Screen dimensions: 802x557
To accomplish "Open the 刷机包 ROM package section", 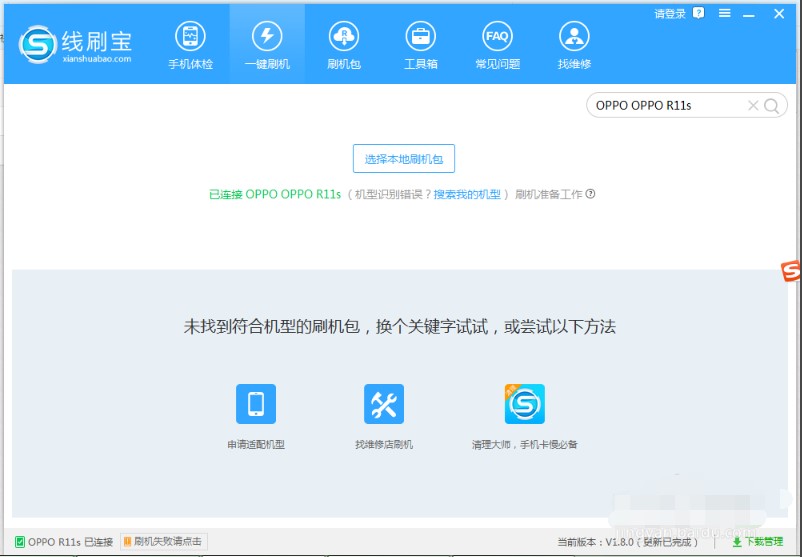I will tap(343, 44).
